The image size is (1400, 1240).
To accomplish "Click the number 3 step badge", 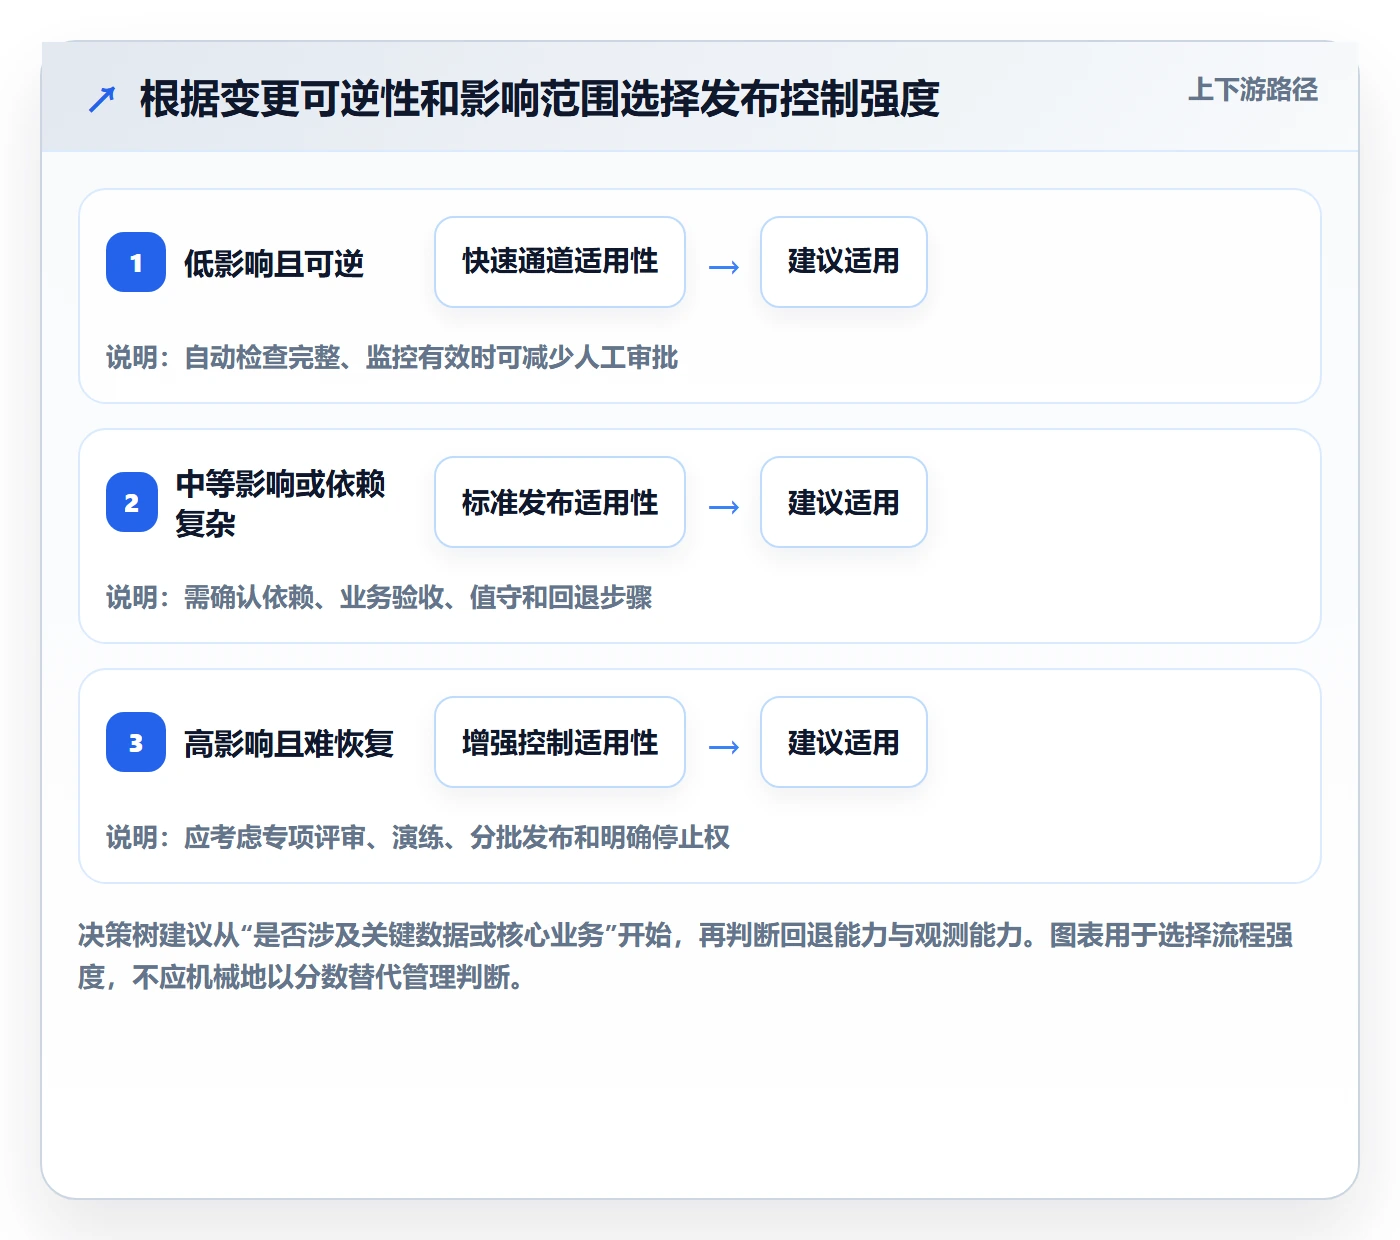I will [136, 742].
